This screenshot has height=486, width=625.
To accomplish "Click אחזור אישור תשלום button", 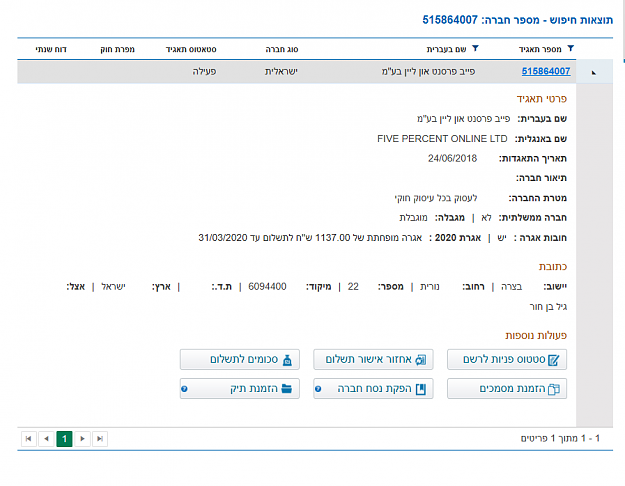I will [x=373, y=360].
